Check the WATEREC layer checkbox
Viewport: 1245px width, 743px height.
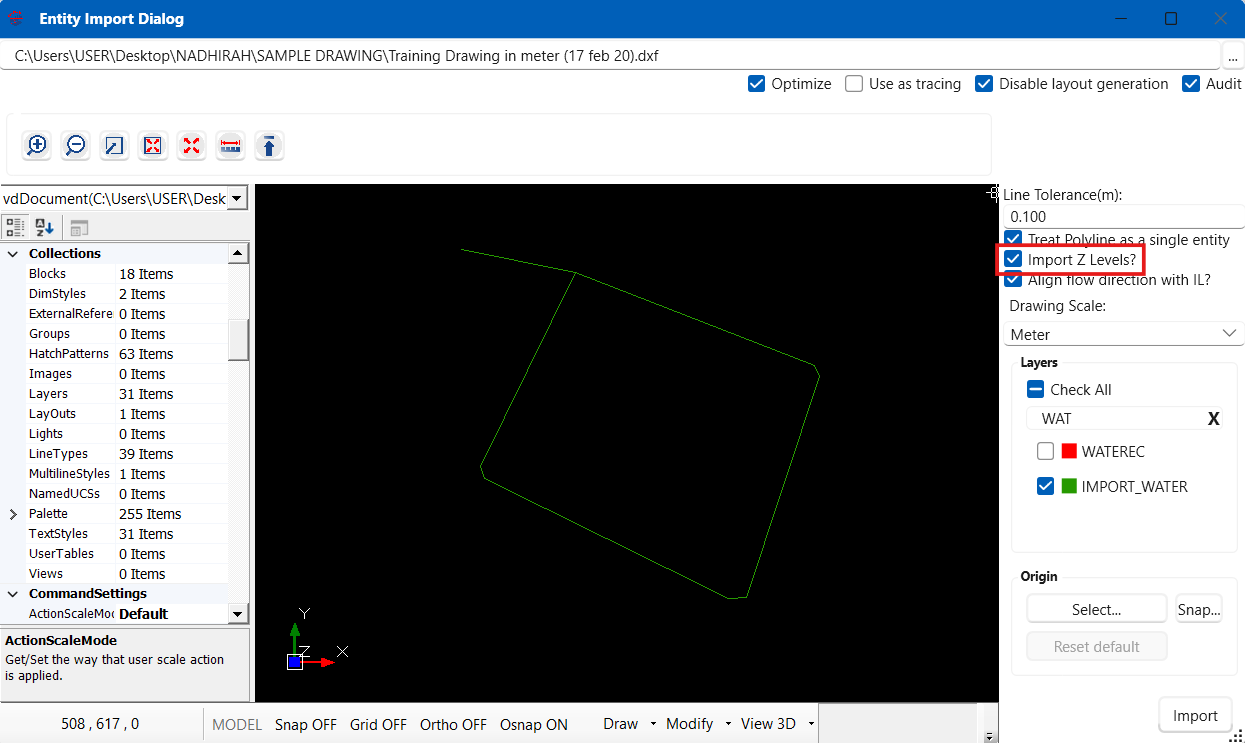pos(1046,452)
